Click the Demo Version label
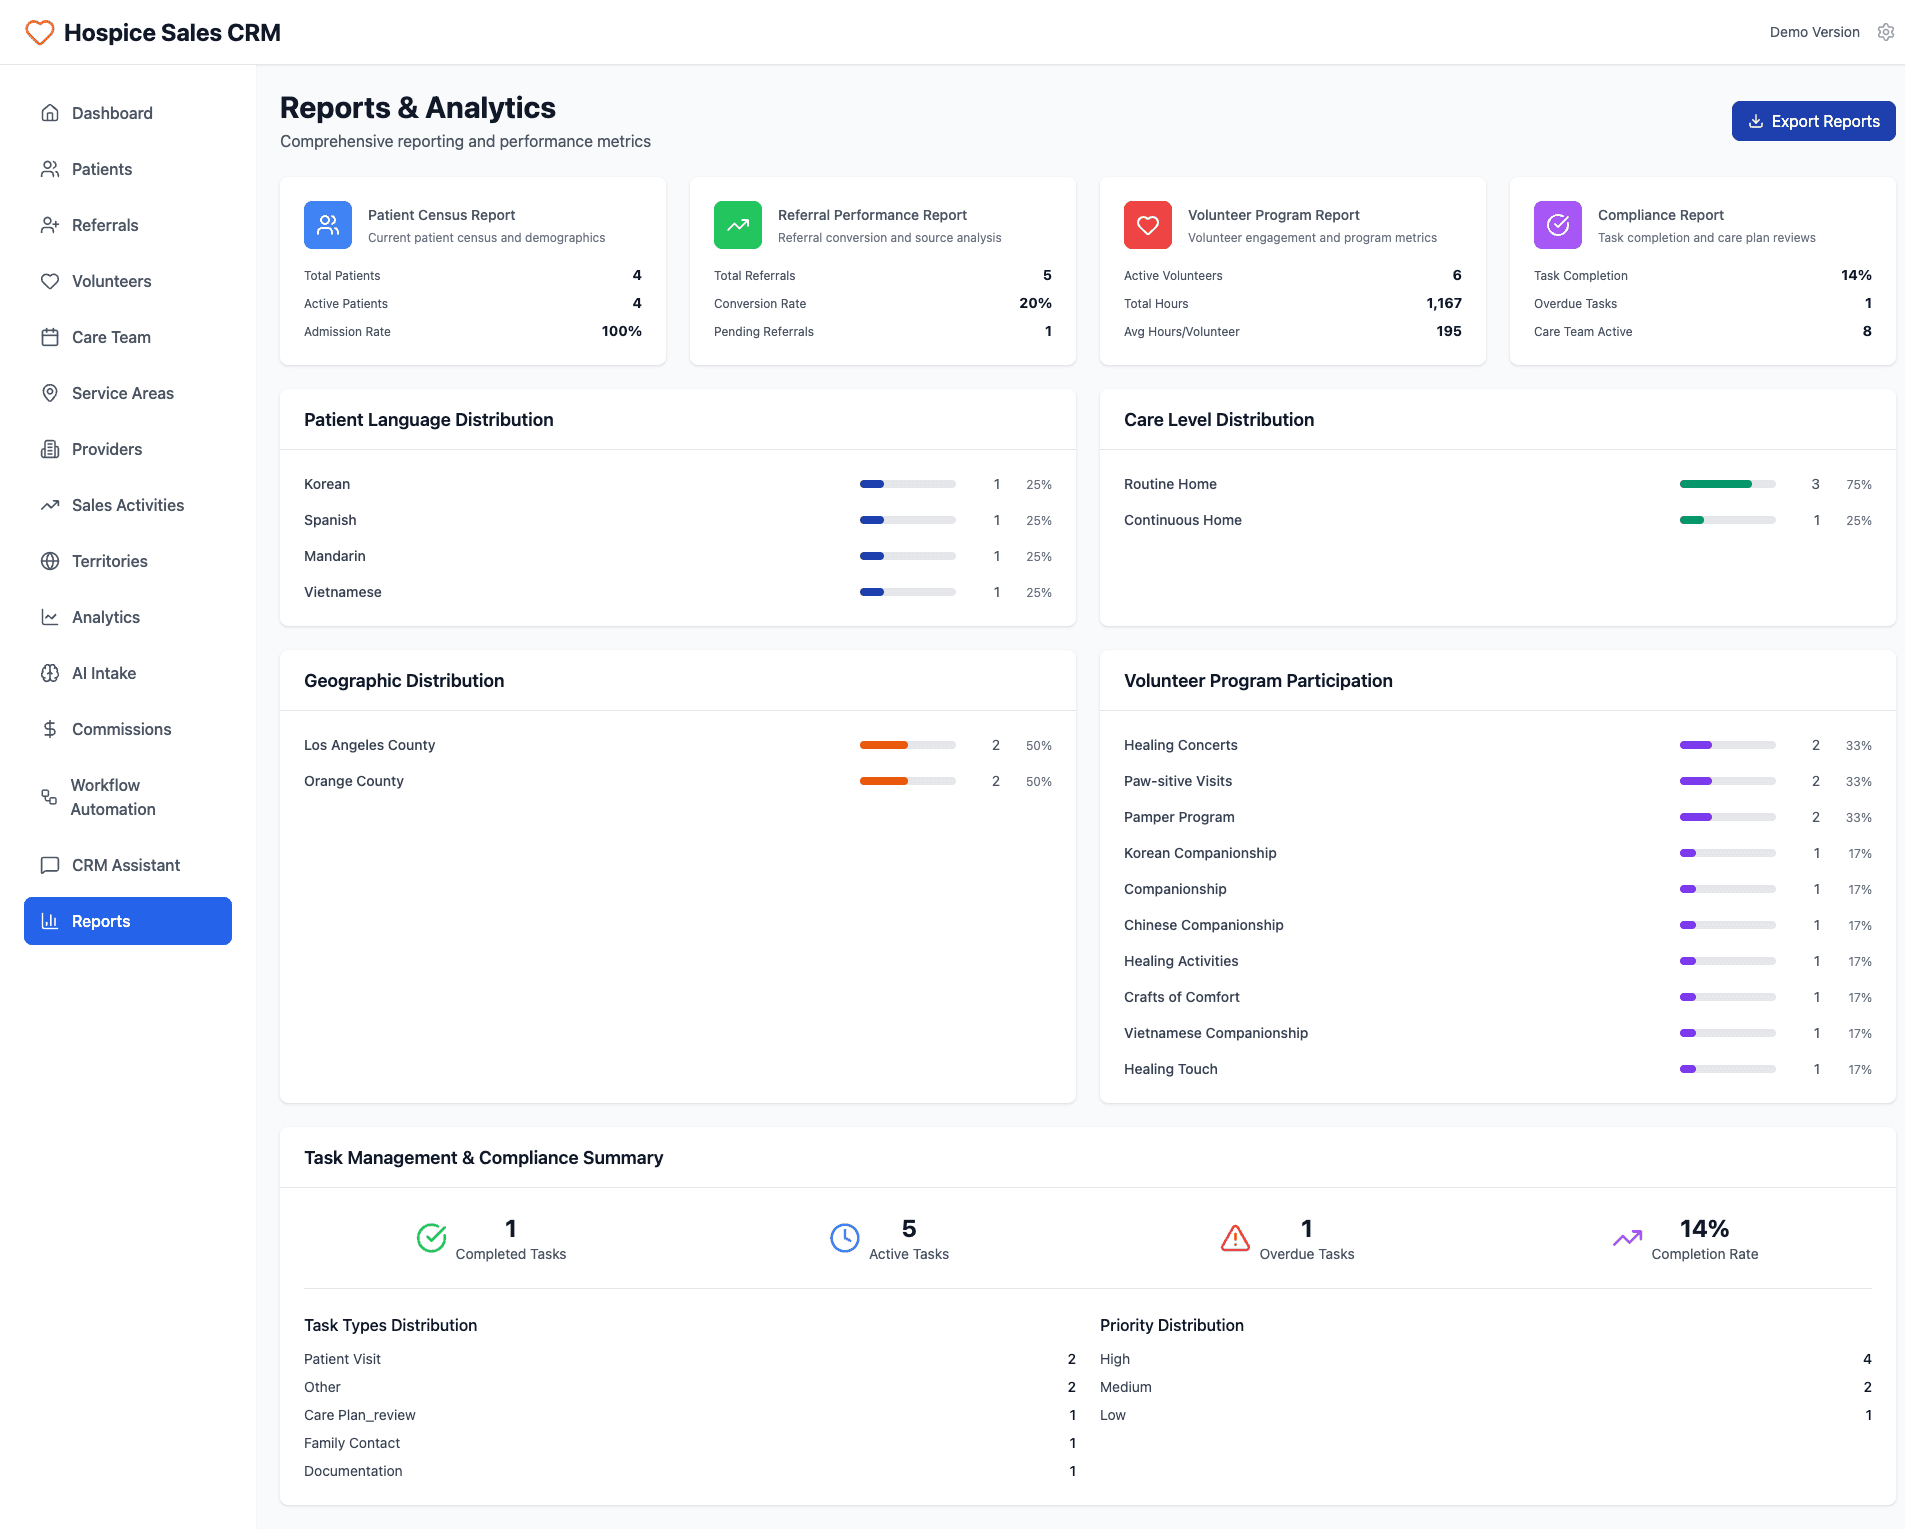 click(x=1814, y=32)
